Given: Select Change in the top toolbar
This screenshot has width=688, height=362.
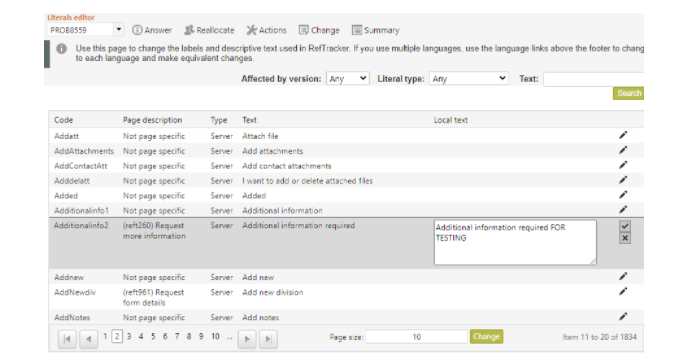Looking at the screenshot, I should tap(319, 30).
